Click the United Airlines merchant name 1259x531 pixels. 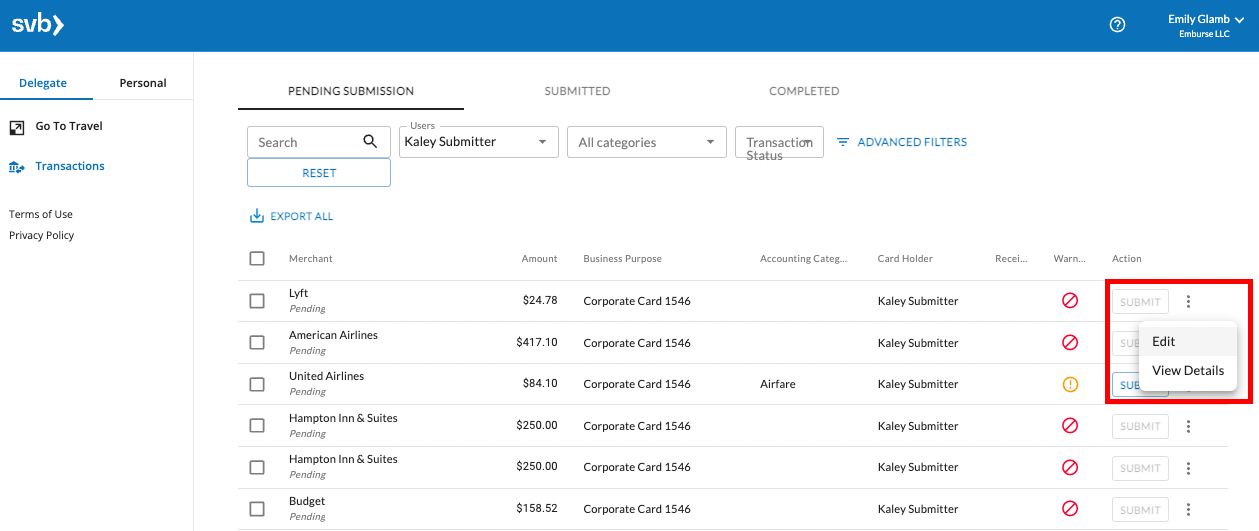point(327,376)
